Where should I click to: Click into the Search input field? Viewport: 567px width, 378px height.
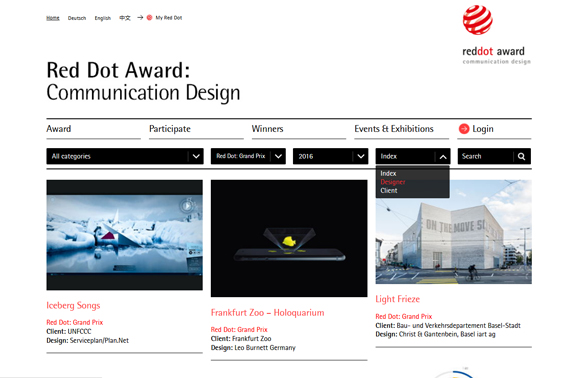pyautogui.click(x=486, y=156)
